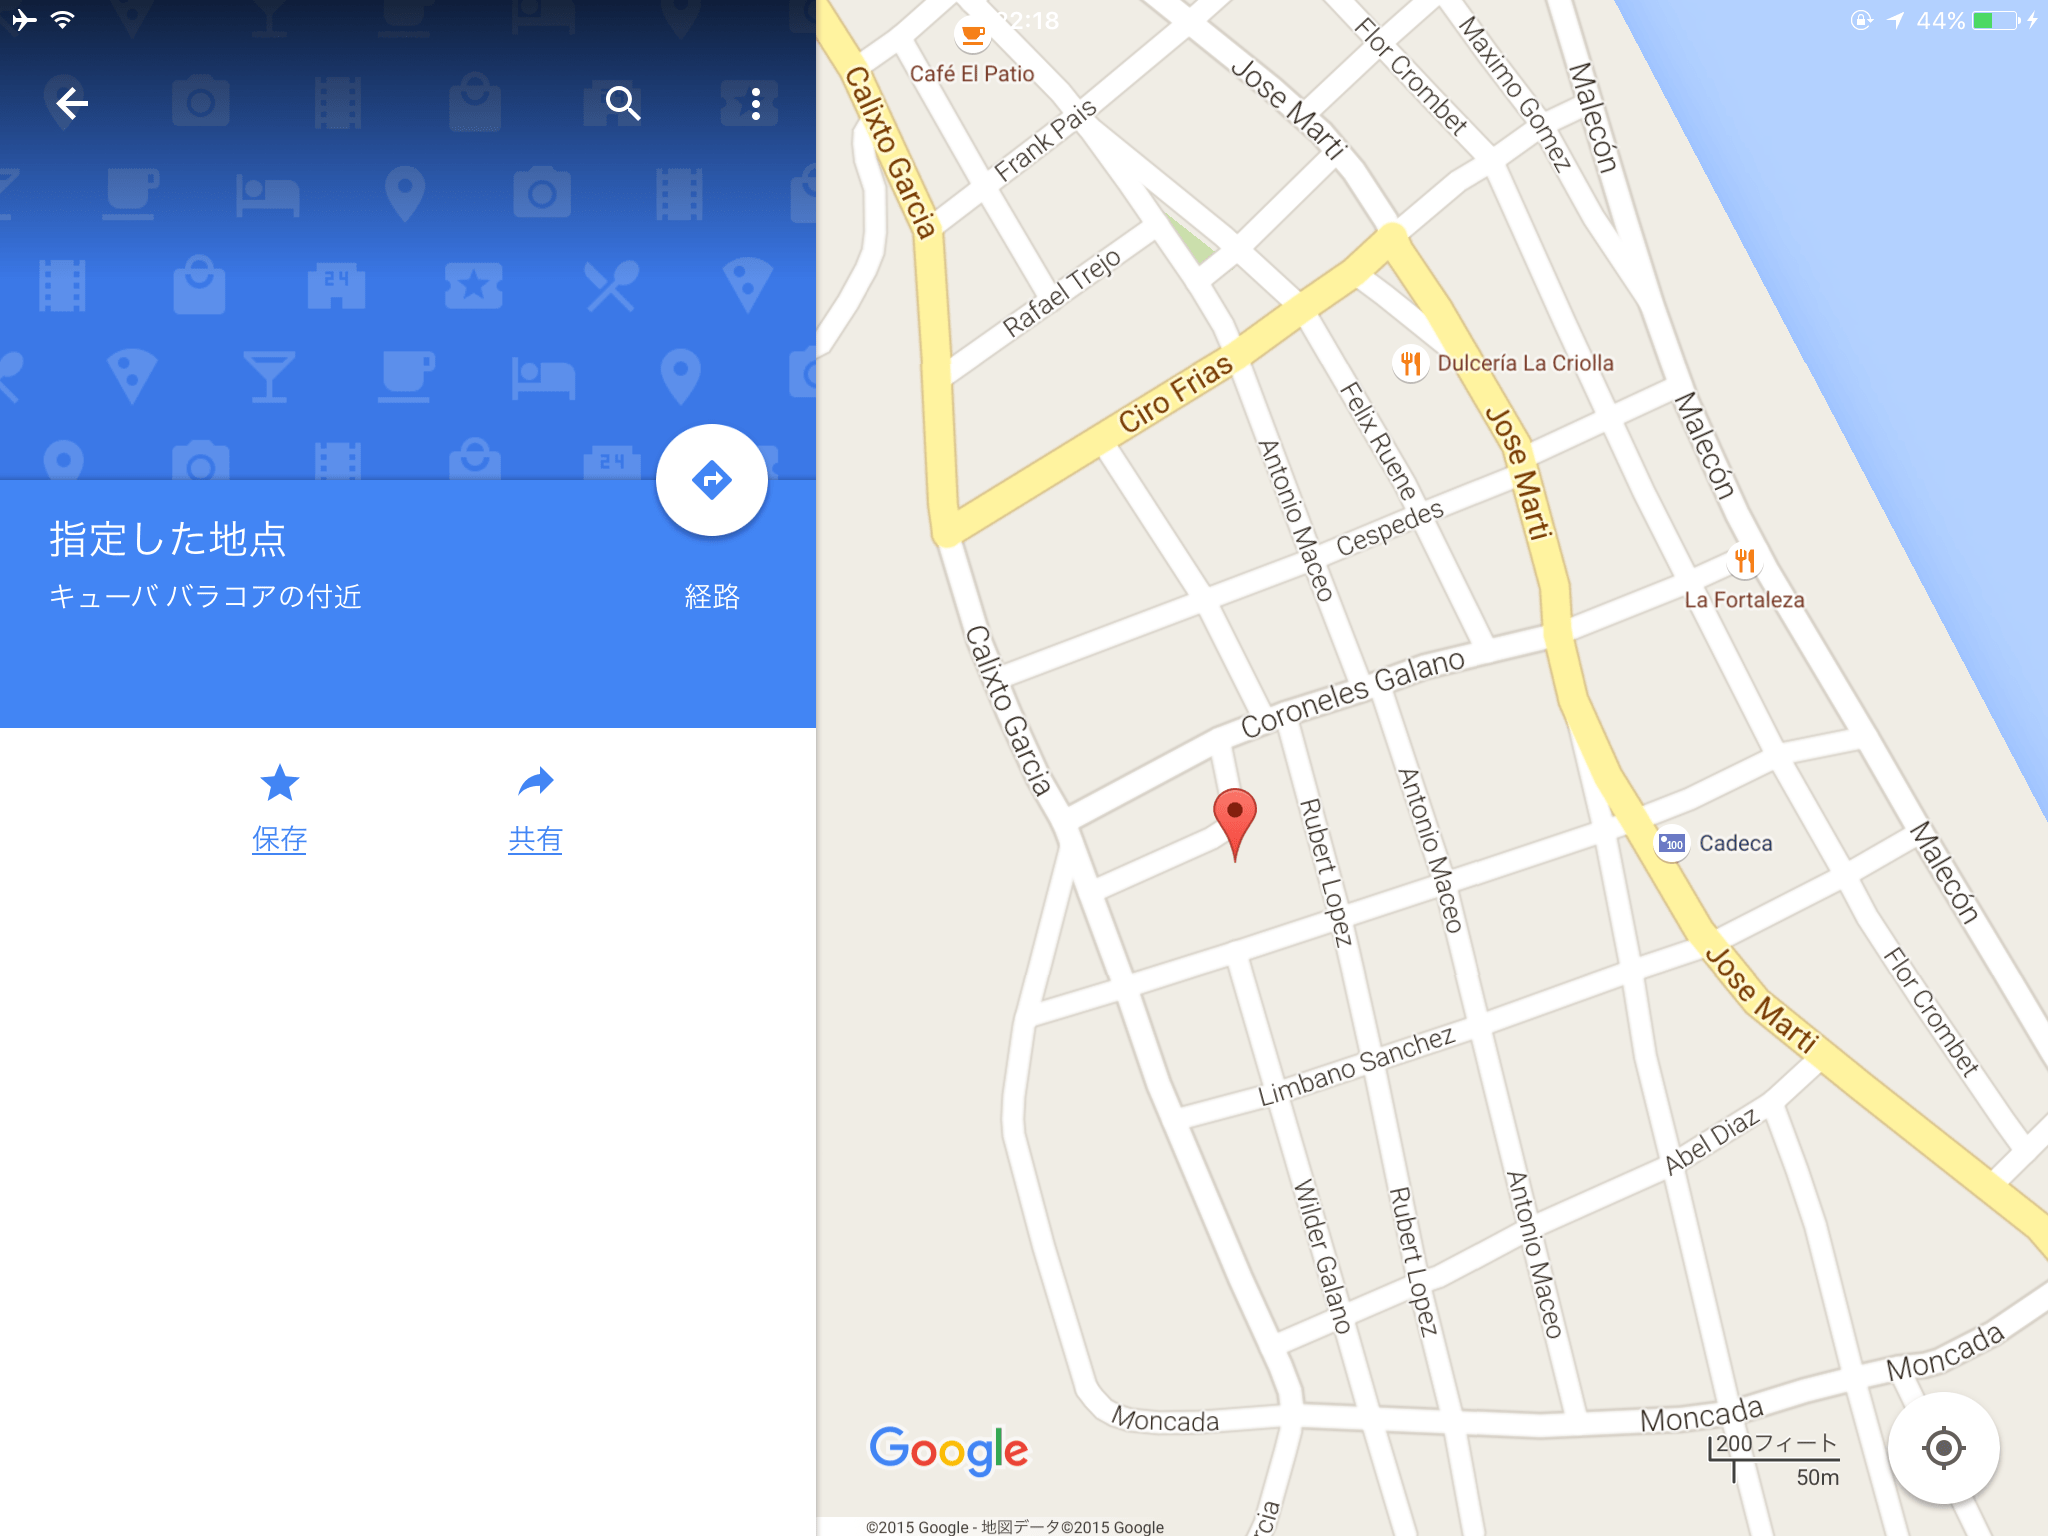The height and width of the screenshot is (1536, 2048).
Task: Tap Dulcería La Criolla restaurant icon
Action: [1410, 363]
